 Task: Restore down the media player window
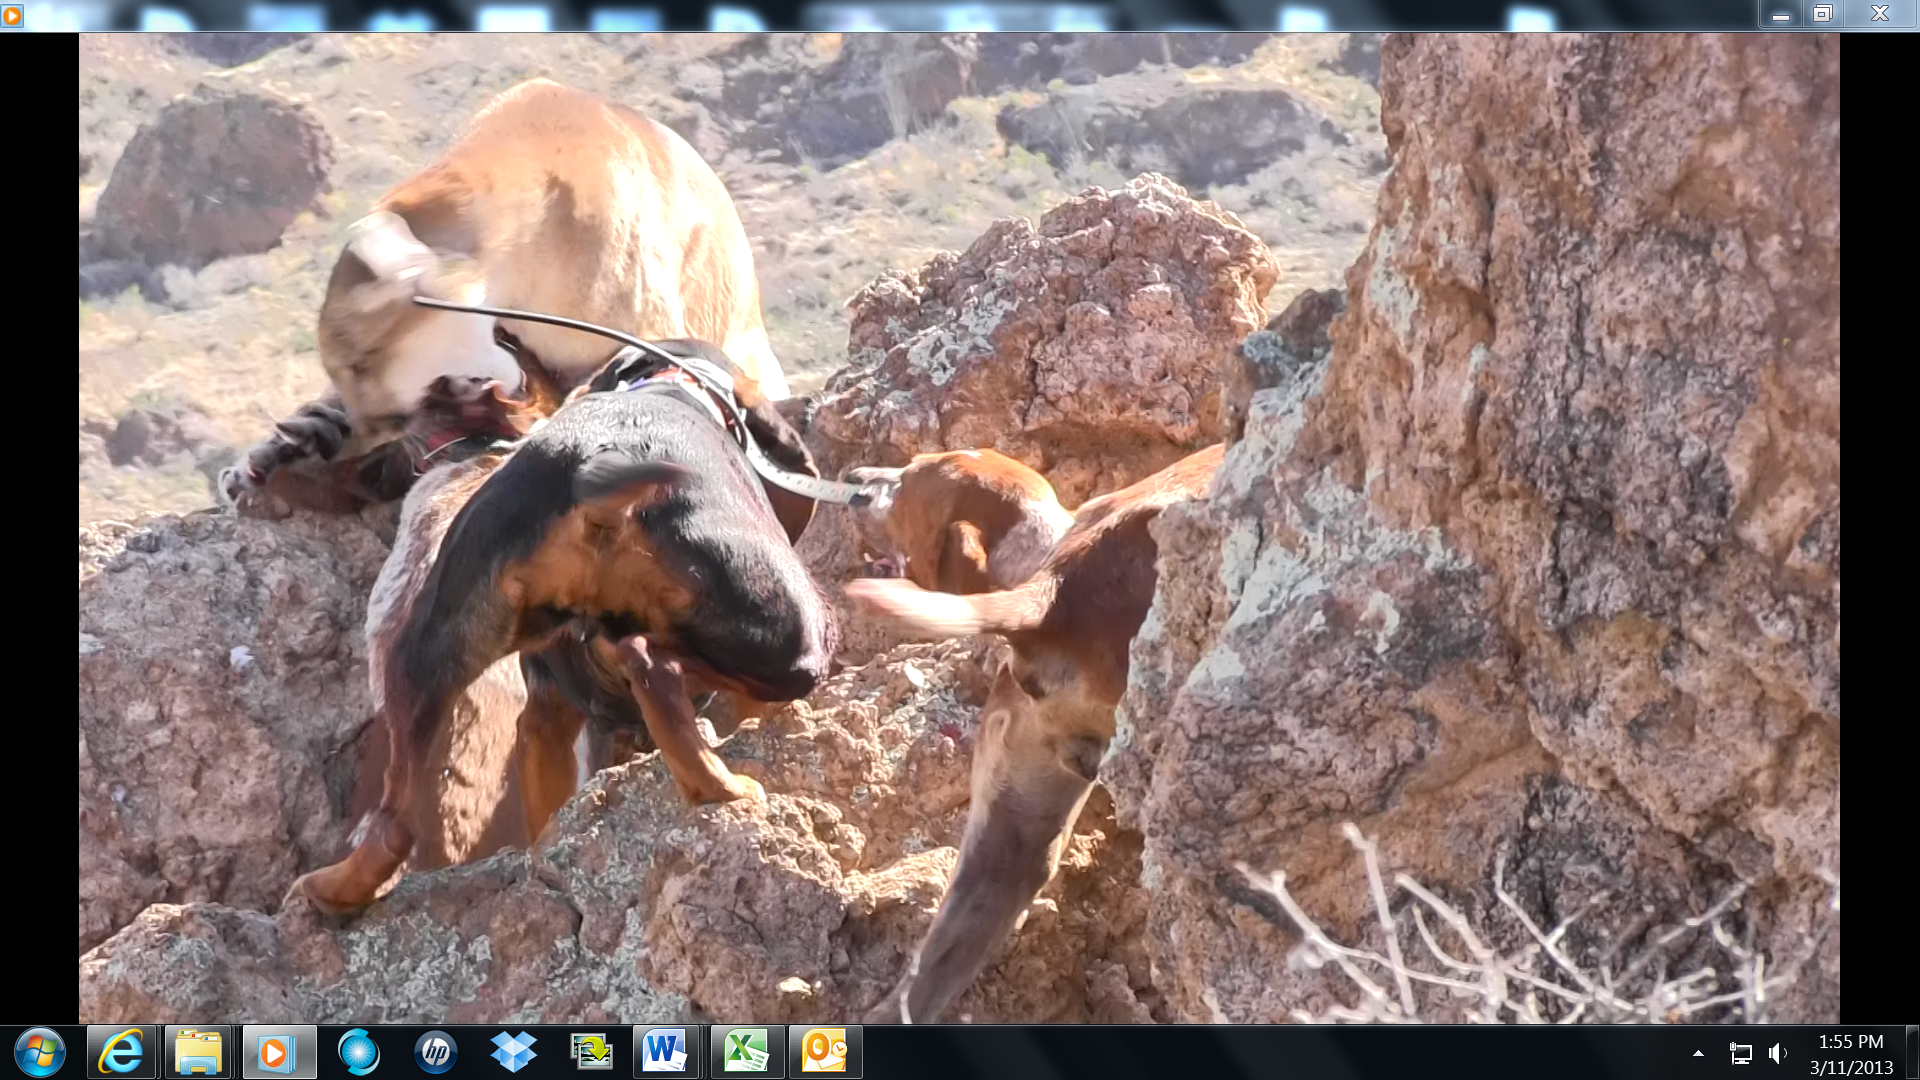click(x=1823, y=14)
